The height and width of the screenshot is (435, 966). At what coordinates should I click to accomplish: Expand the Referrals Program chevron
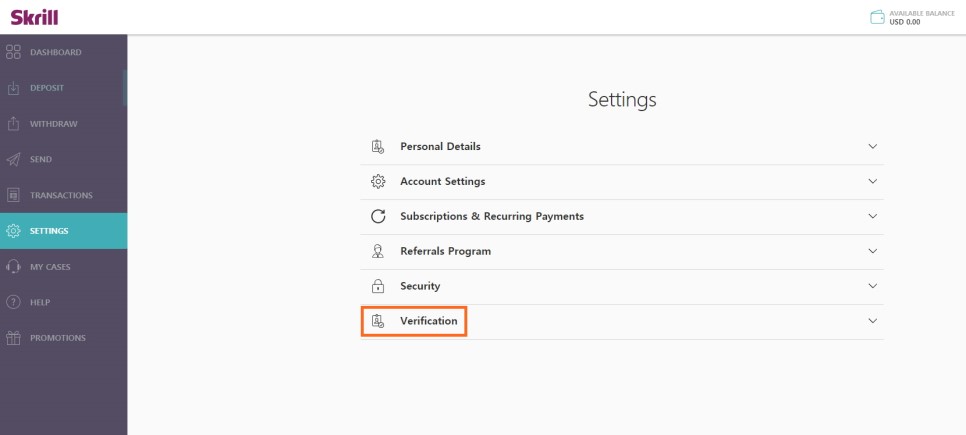tap(872, 251)
